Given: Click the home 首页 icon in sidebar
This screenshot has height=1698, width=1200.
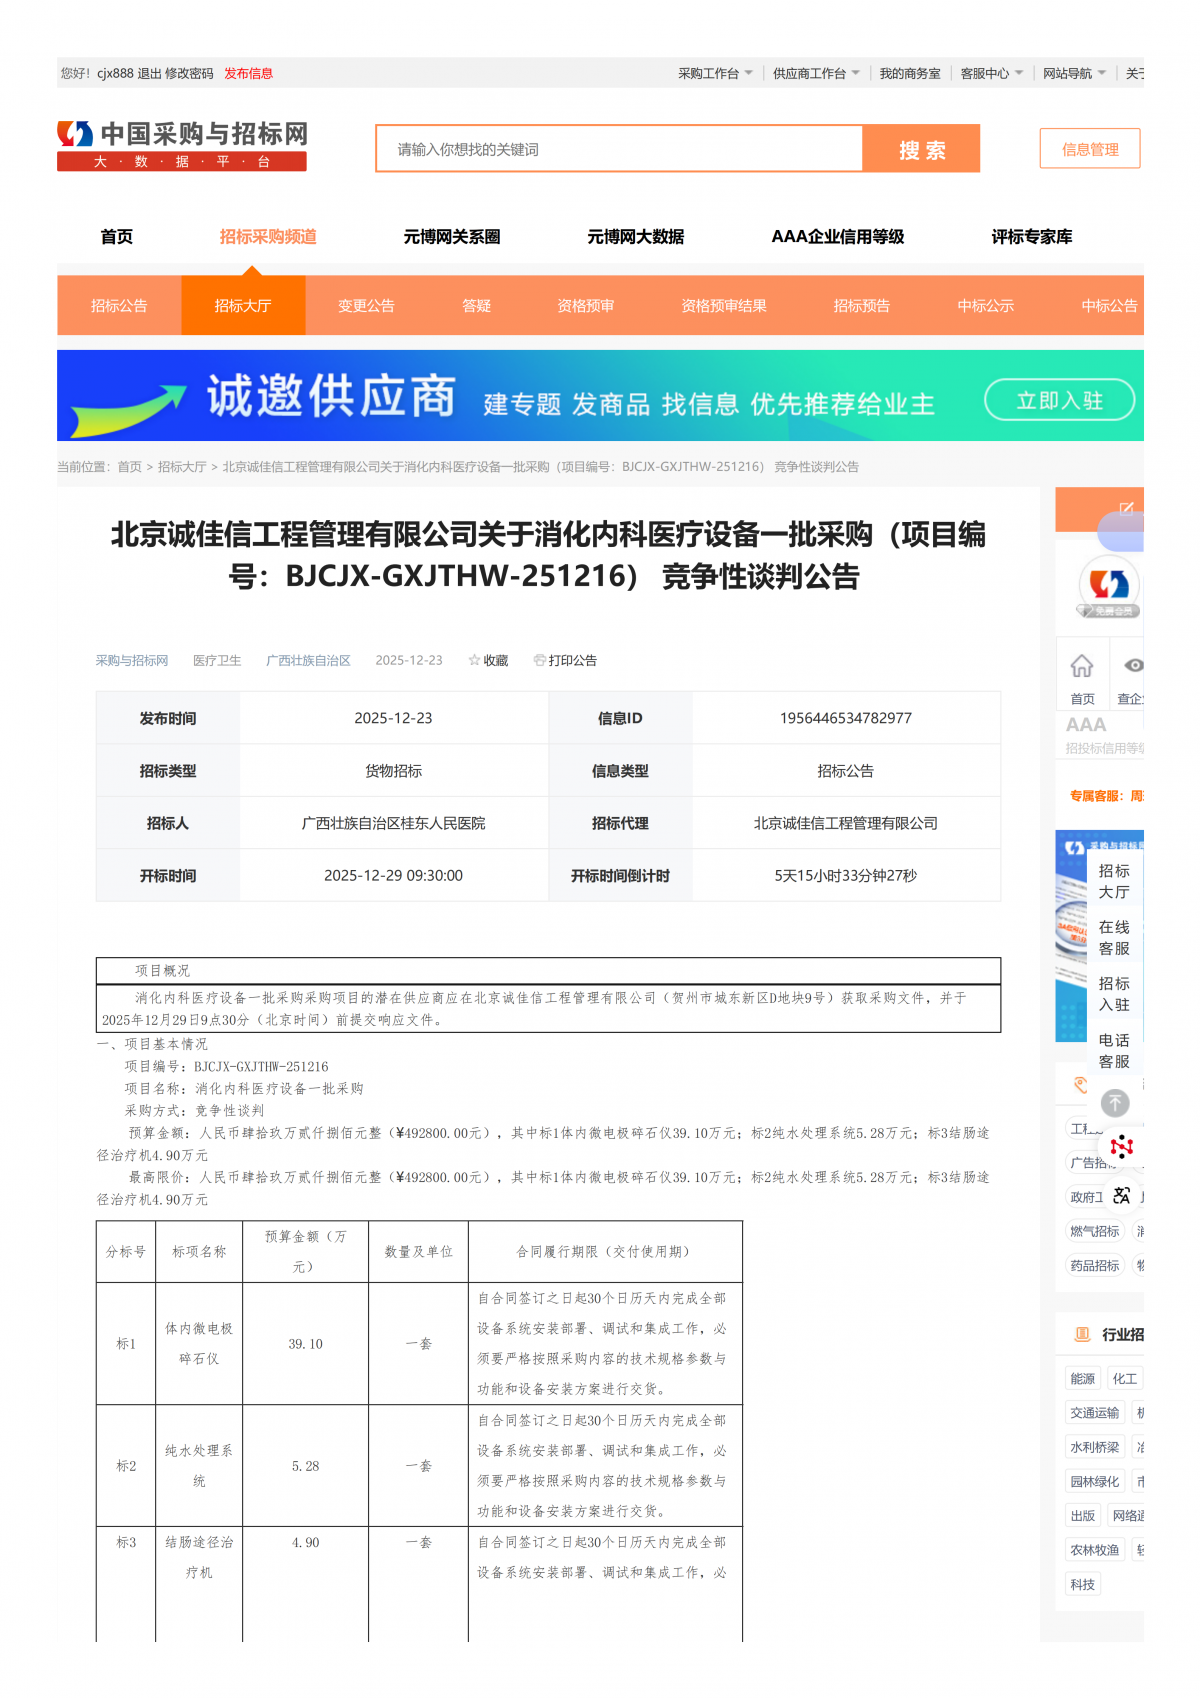Looking at the screenshot, I should click(x=1081, y=667).
